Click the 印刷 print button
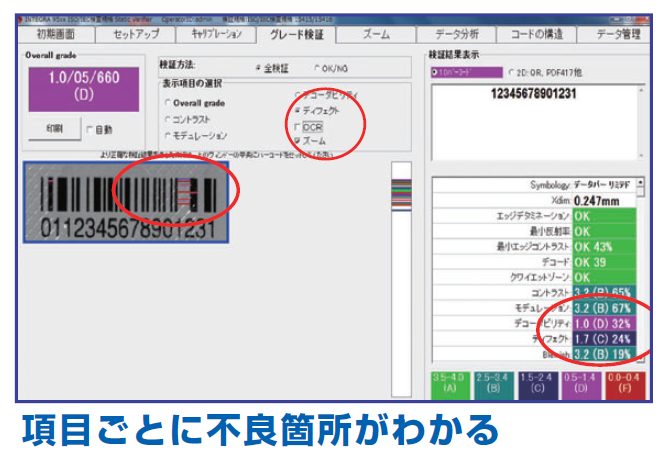665x453 pixels. 54,129
